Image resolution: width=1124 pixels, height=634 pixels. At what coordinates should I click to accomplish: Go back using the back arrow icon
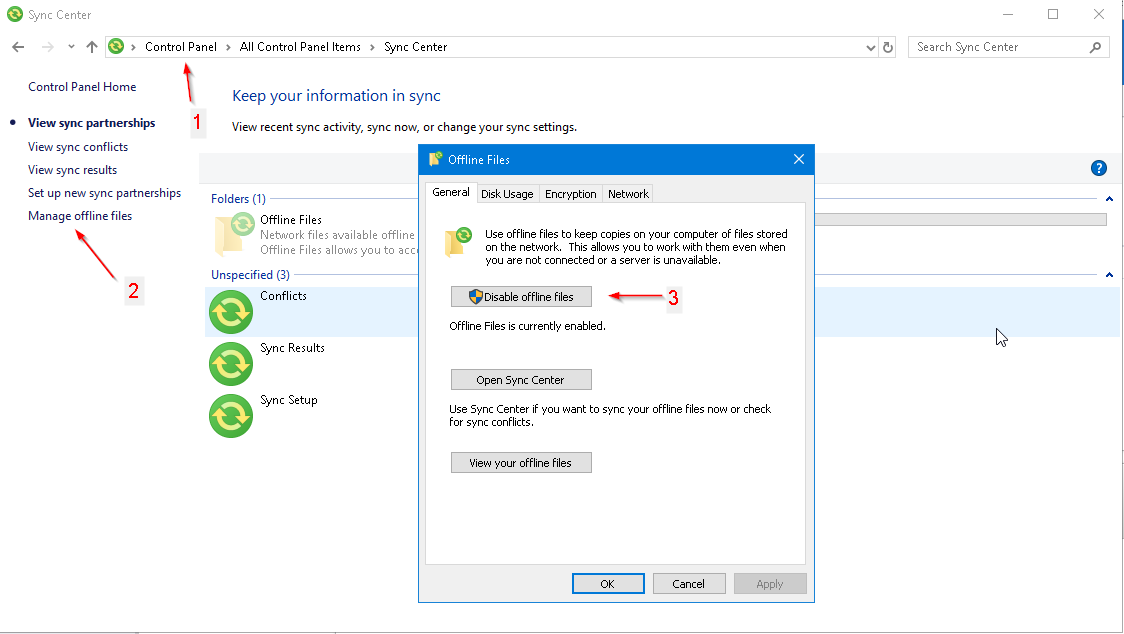pyautogui.click(x=17, y=46)
